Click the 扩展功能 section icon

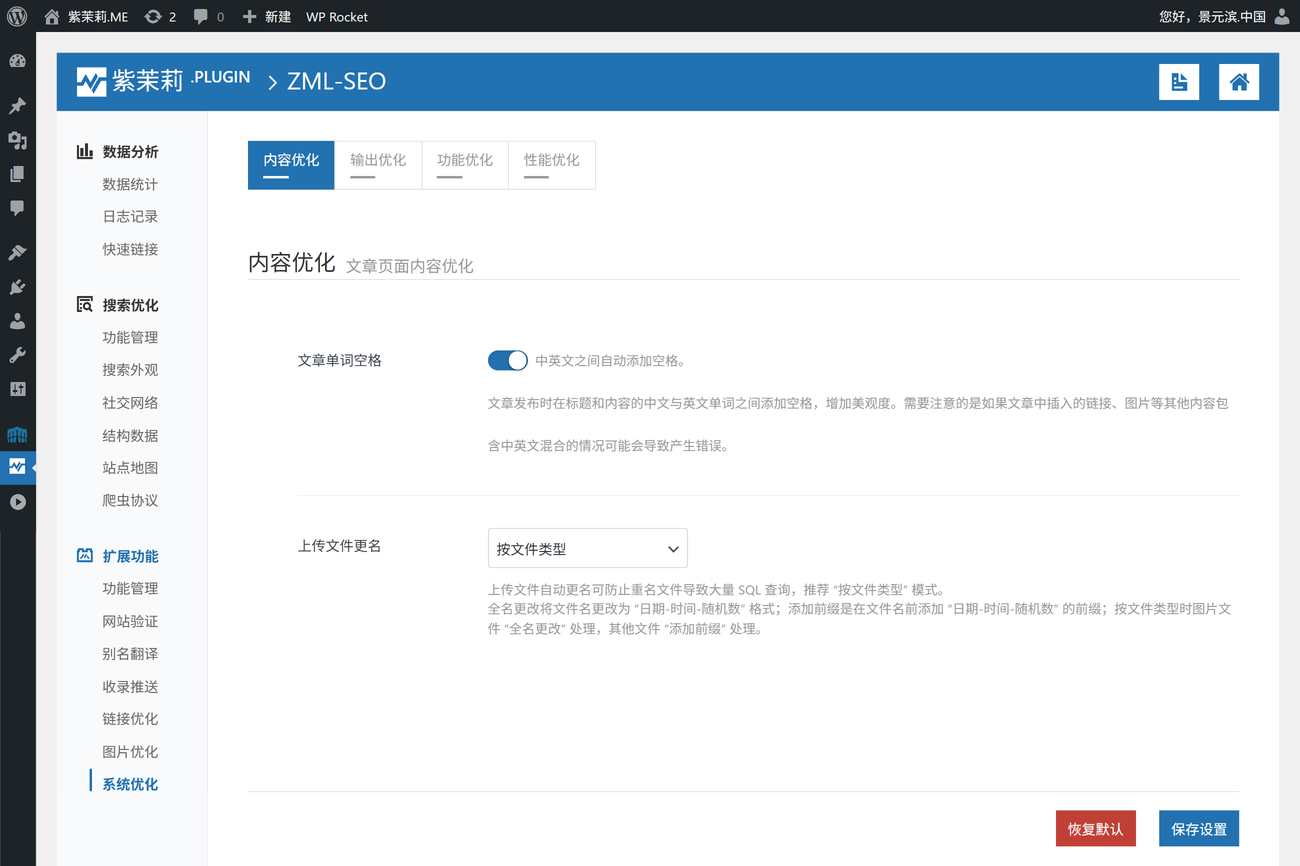coord(85,555)
